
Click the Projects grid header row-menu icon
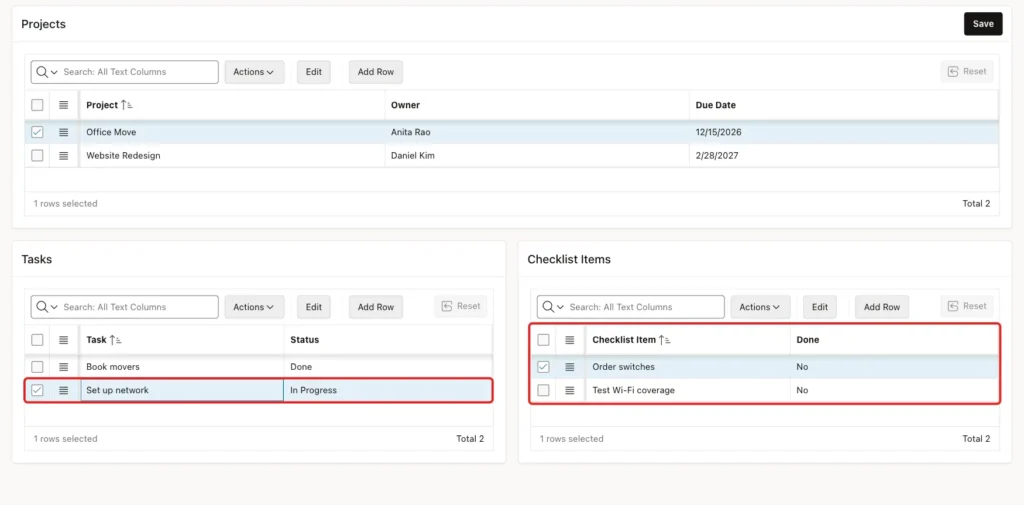tap(63, 105)
